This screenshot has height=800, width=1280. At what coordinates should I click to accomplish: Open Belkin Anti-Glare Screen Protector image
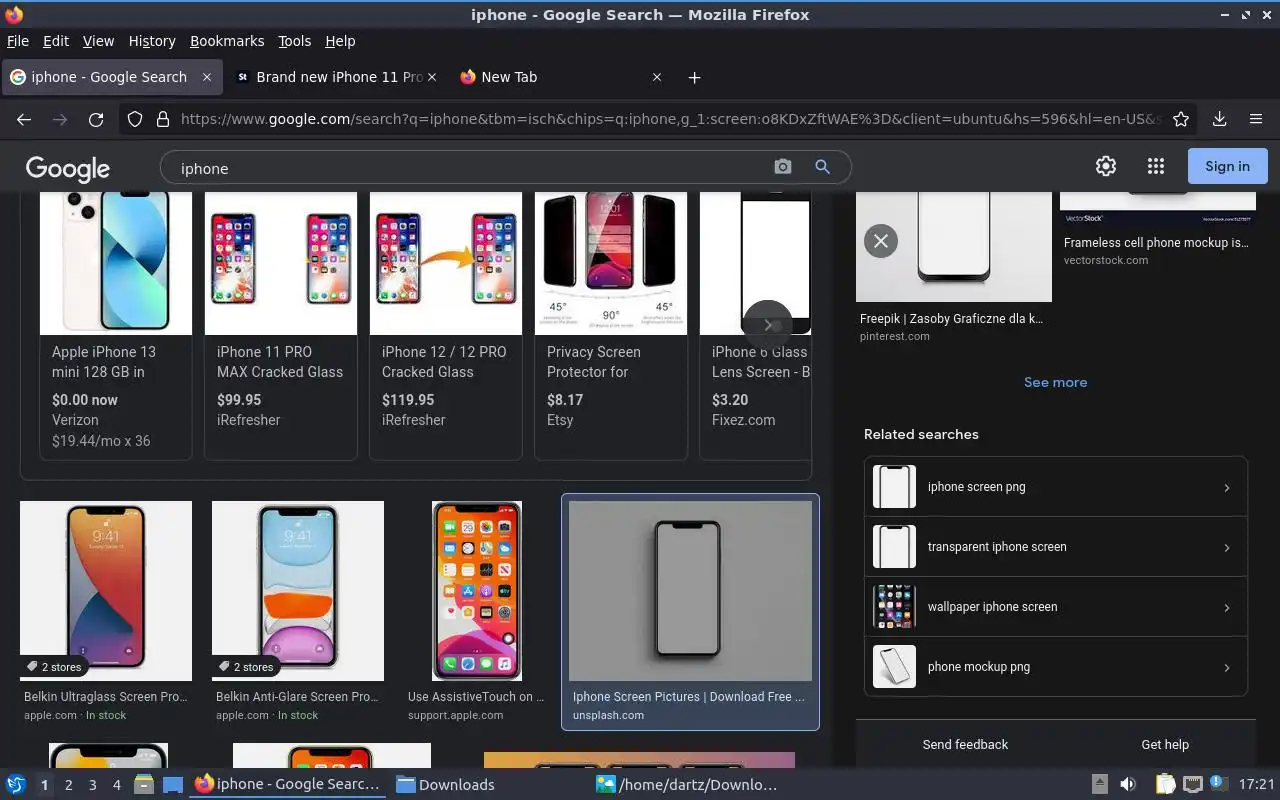pyautogui.click(x=298, y=591)
